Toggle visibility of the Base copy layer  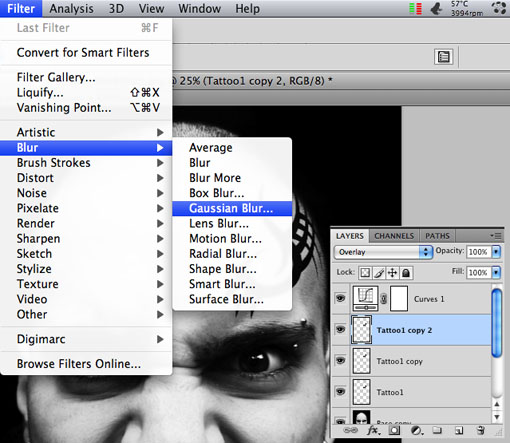[x=340, y=421]
